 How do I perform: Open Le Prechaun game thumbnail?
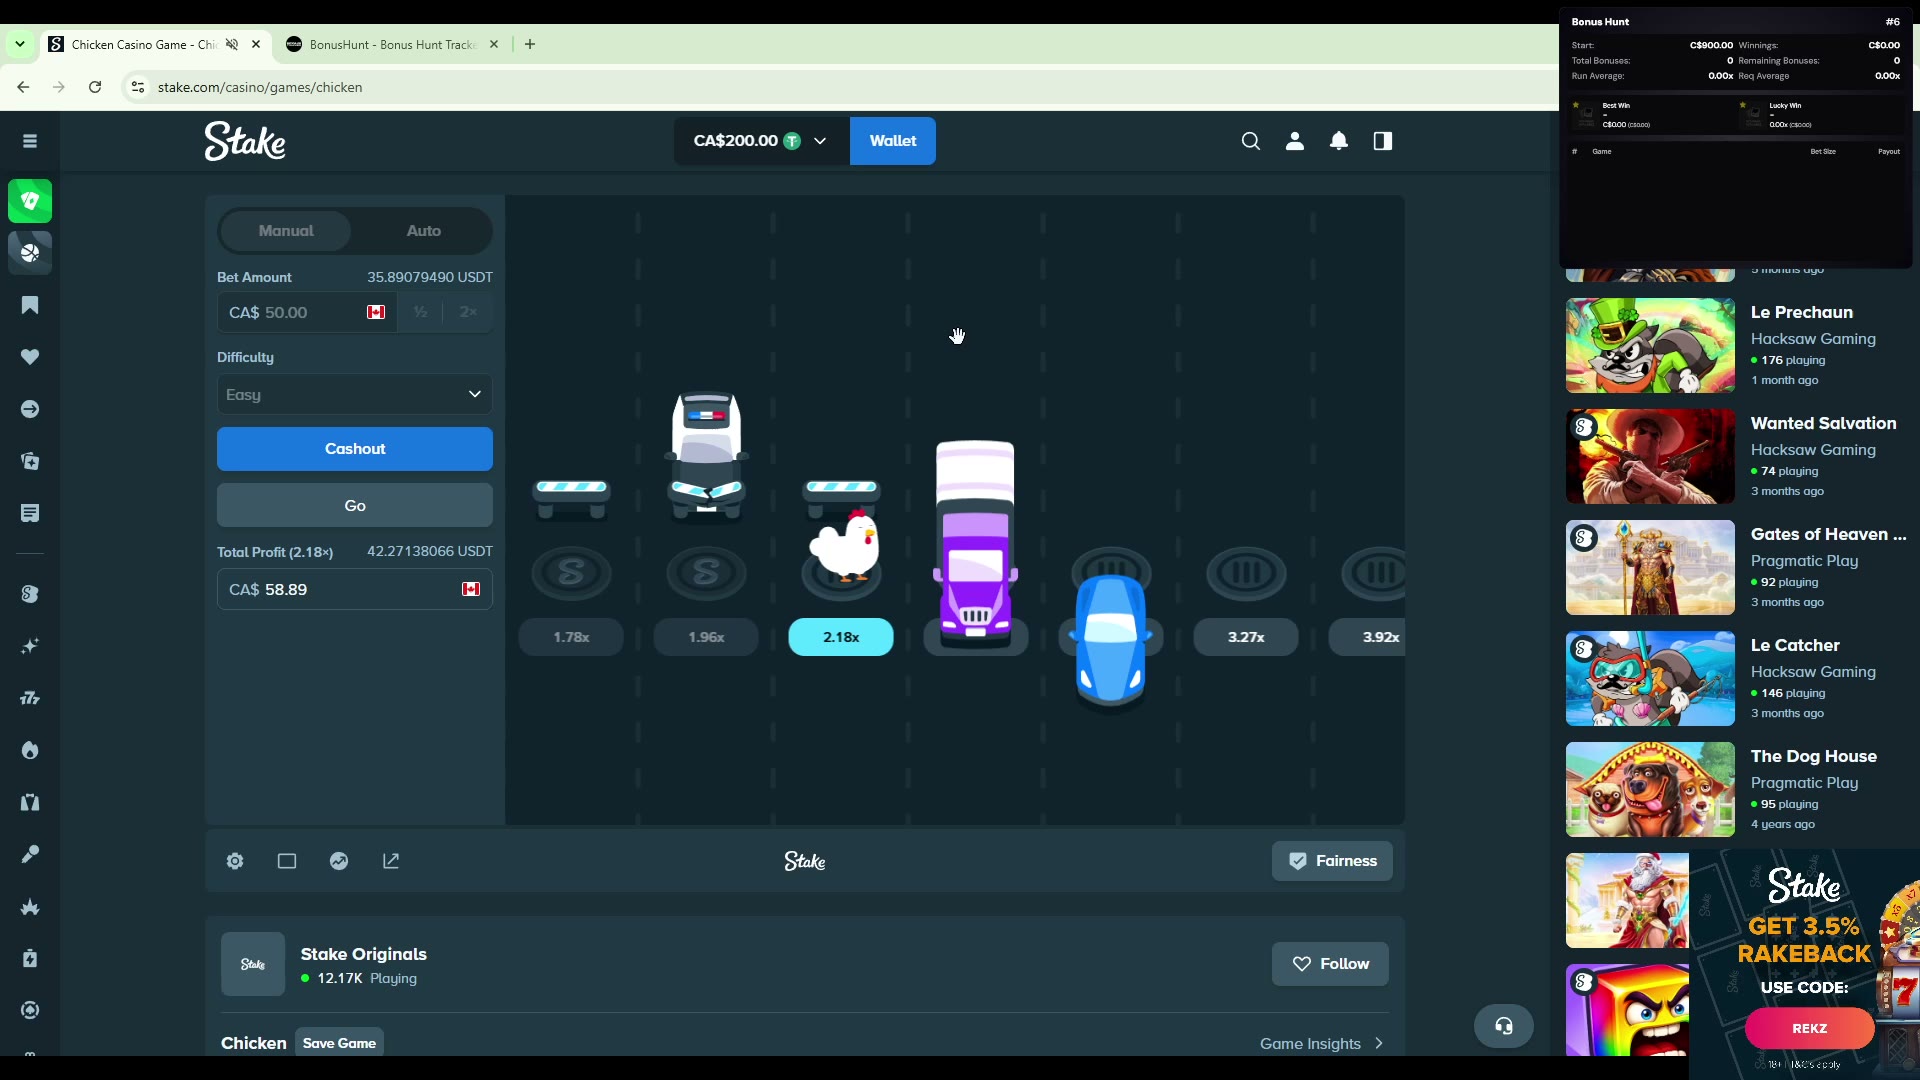tap(1650, 345)
